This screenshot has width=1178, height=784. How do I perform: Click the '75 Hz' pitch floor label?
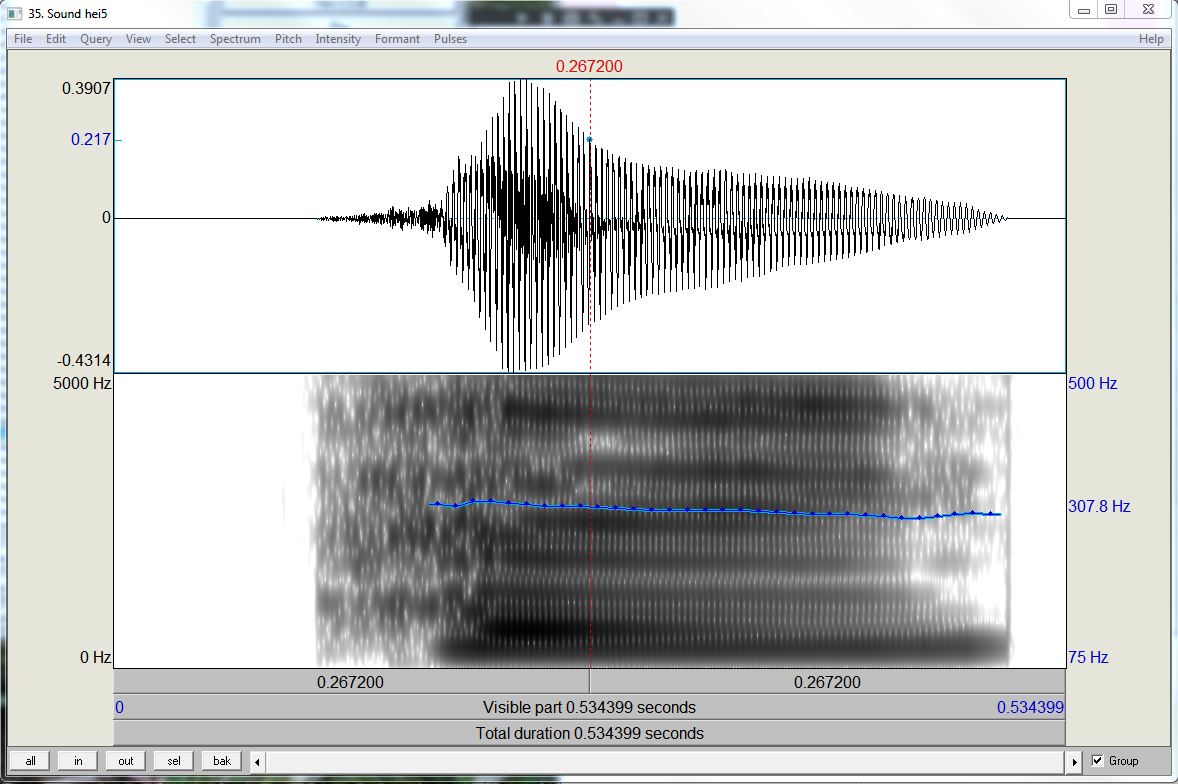(x=1088, y=657)
